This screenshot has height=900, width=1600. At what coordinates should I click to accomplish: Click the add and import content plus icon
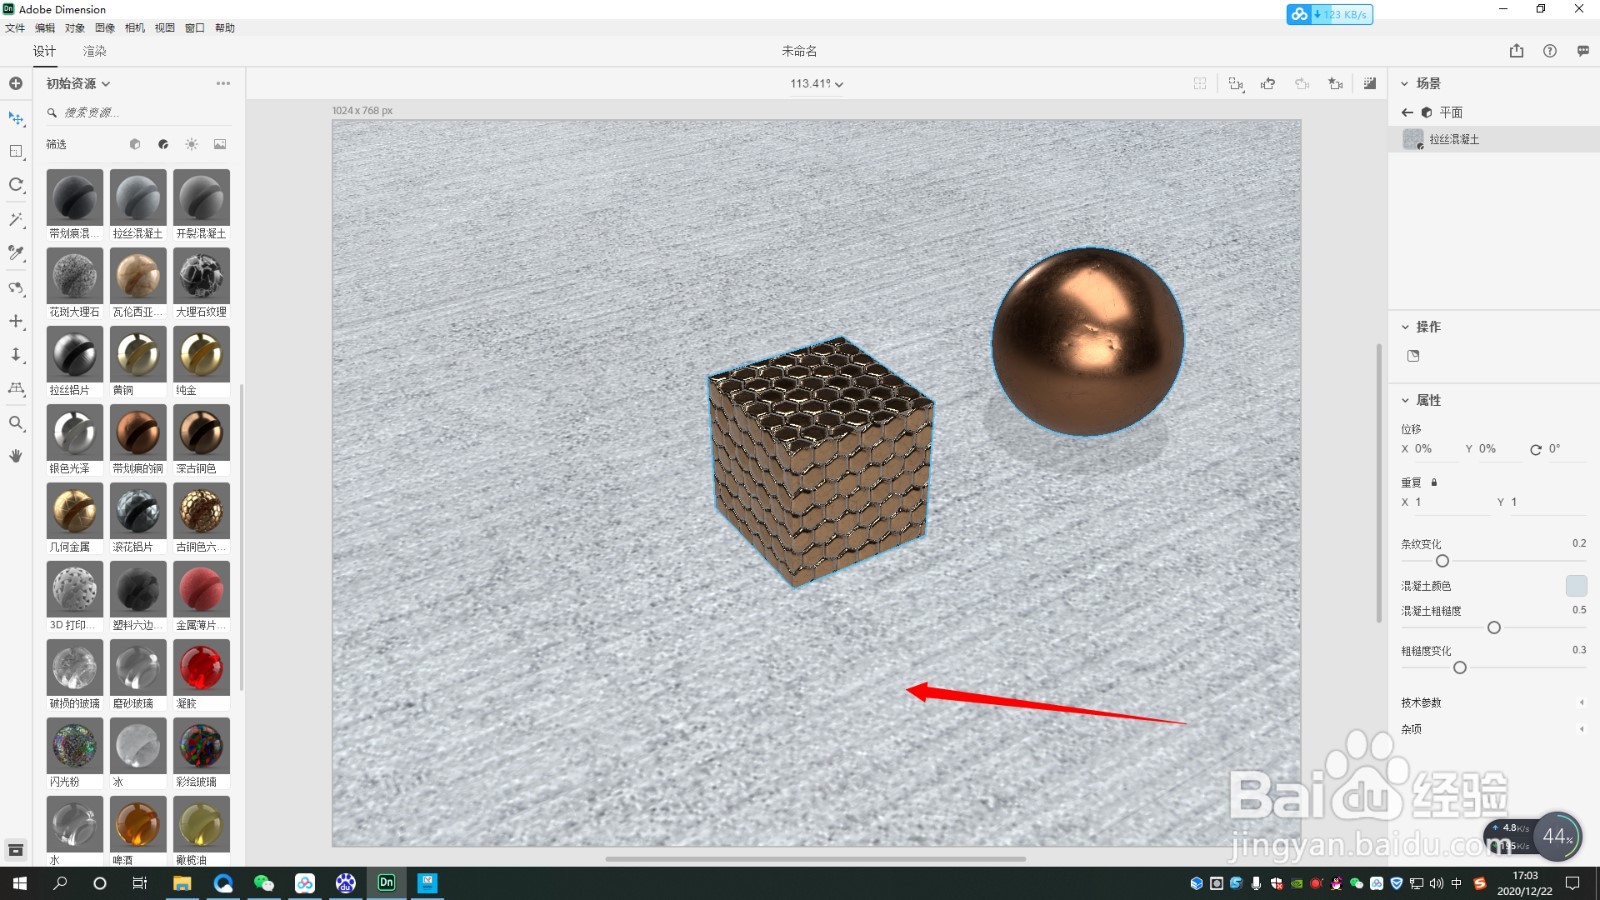(16, 83)
